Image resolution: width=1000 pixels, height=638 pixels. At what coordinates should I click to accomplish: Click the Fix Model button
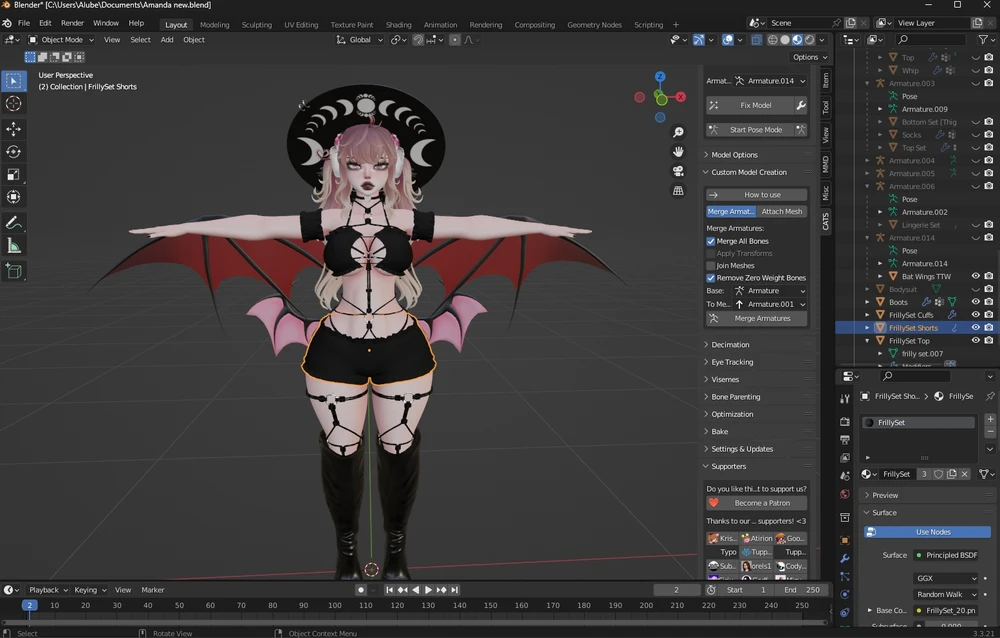click(749, 105)
